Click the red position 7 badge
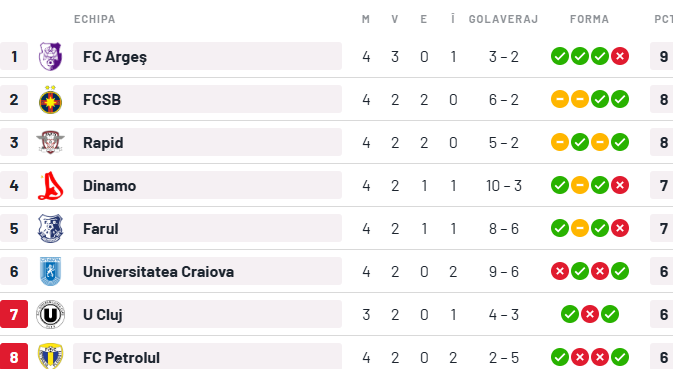The width and height of the screenshot is (673, 369). [14, 314]
